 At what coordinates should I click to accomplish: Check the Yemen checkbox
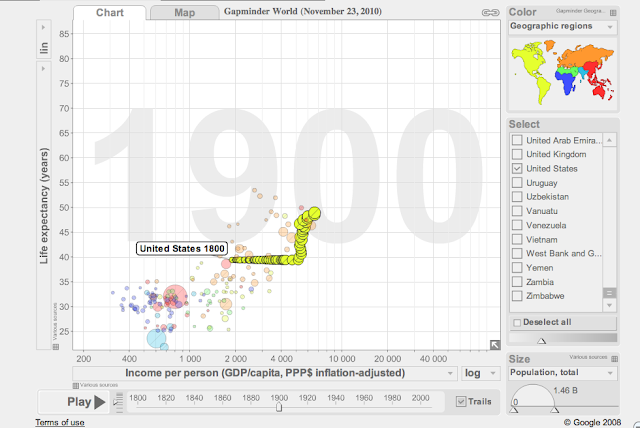tap(517, 268)
